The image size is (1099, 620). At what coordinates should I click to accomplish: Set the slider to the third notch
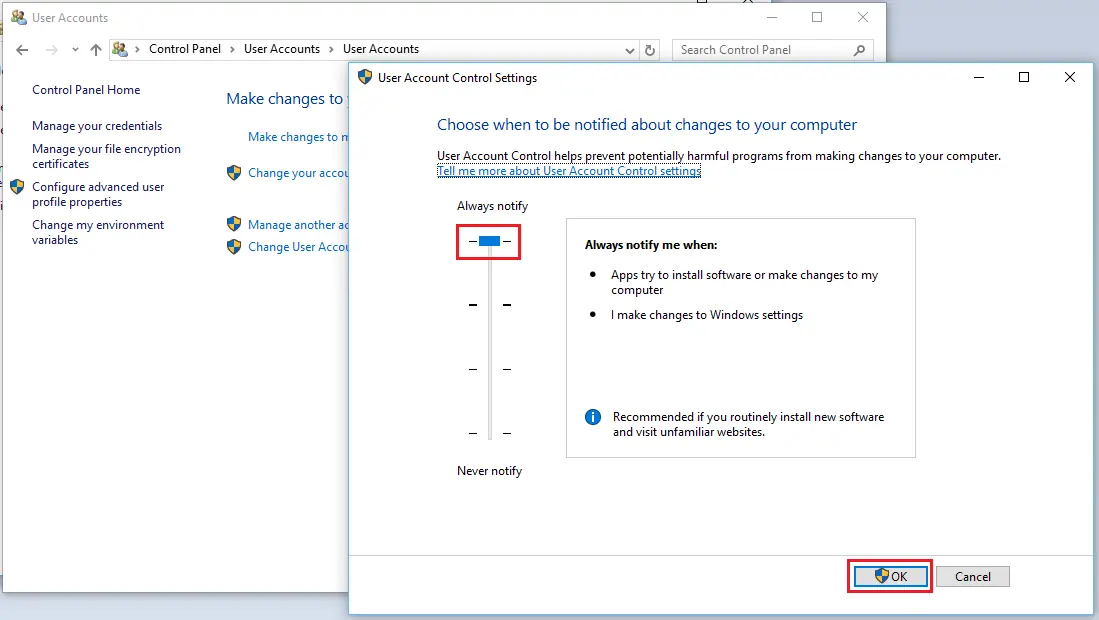pos(490,369)
